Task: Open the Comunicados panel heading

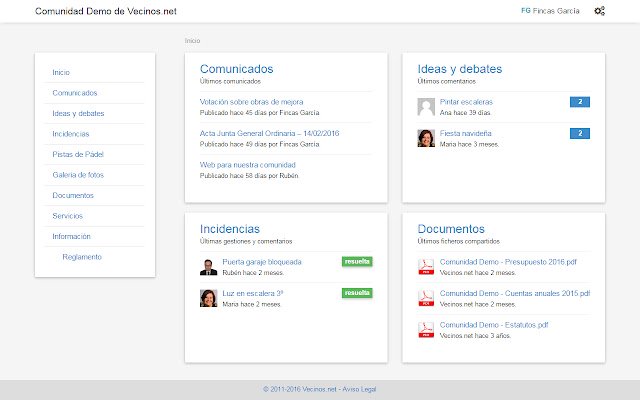Action: point(236,69)
